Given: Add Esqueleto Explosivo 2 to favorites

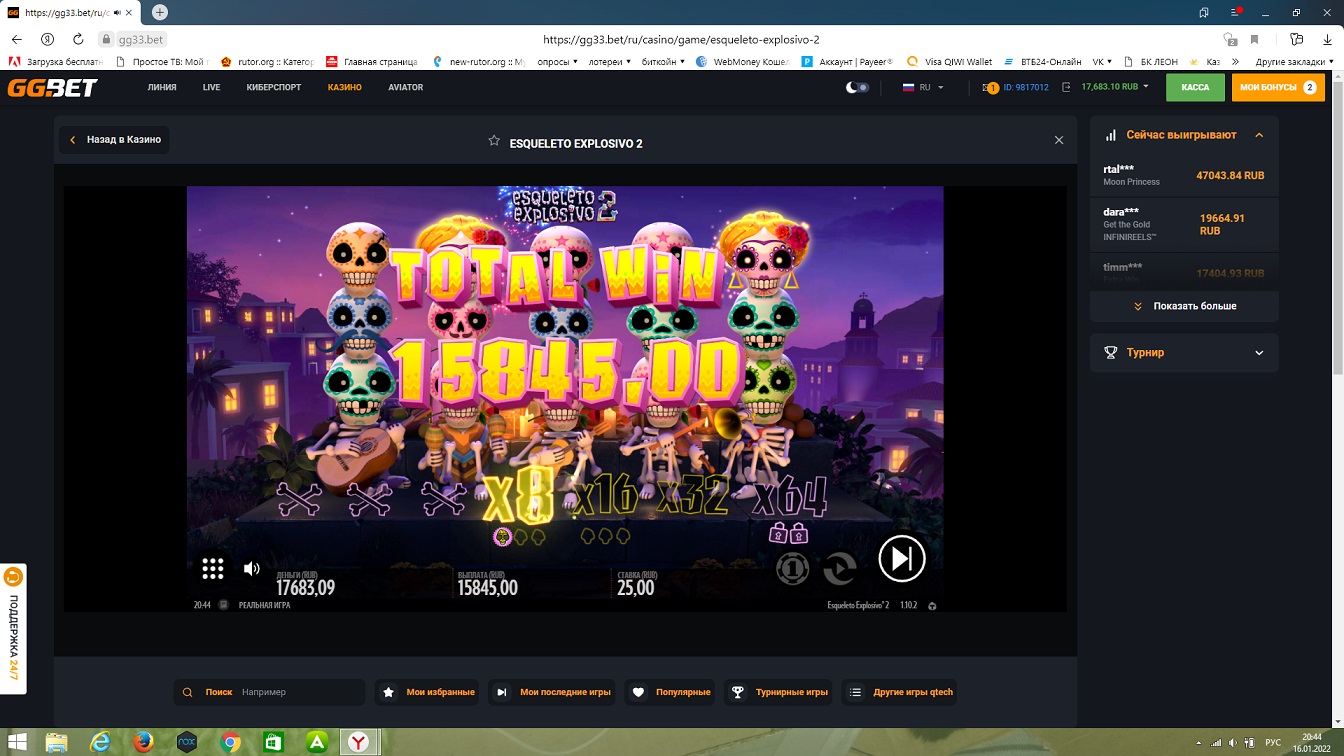Looking at the screenshot, I should tap(493, 141).
